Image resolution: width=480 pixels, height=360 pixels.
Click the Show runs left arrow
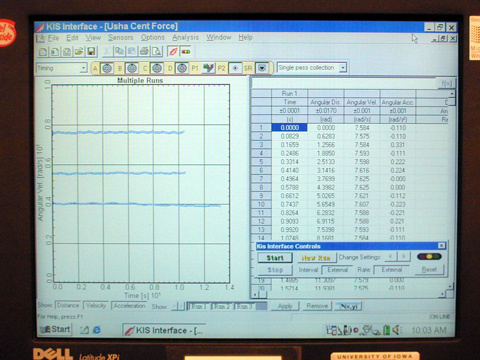(174, 306)
